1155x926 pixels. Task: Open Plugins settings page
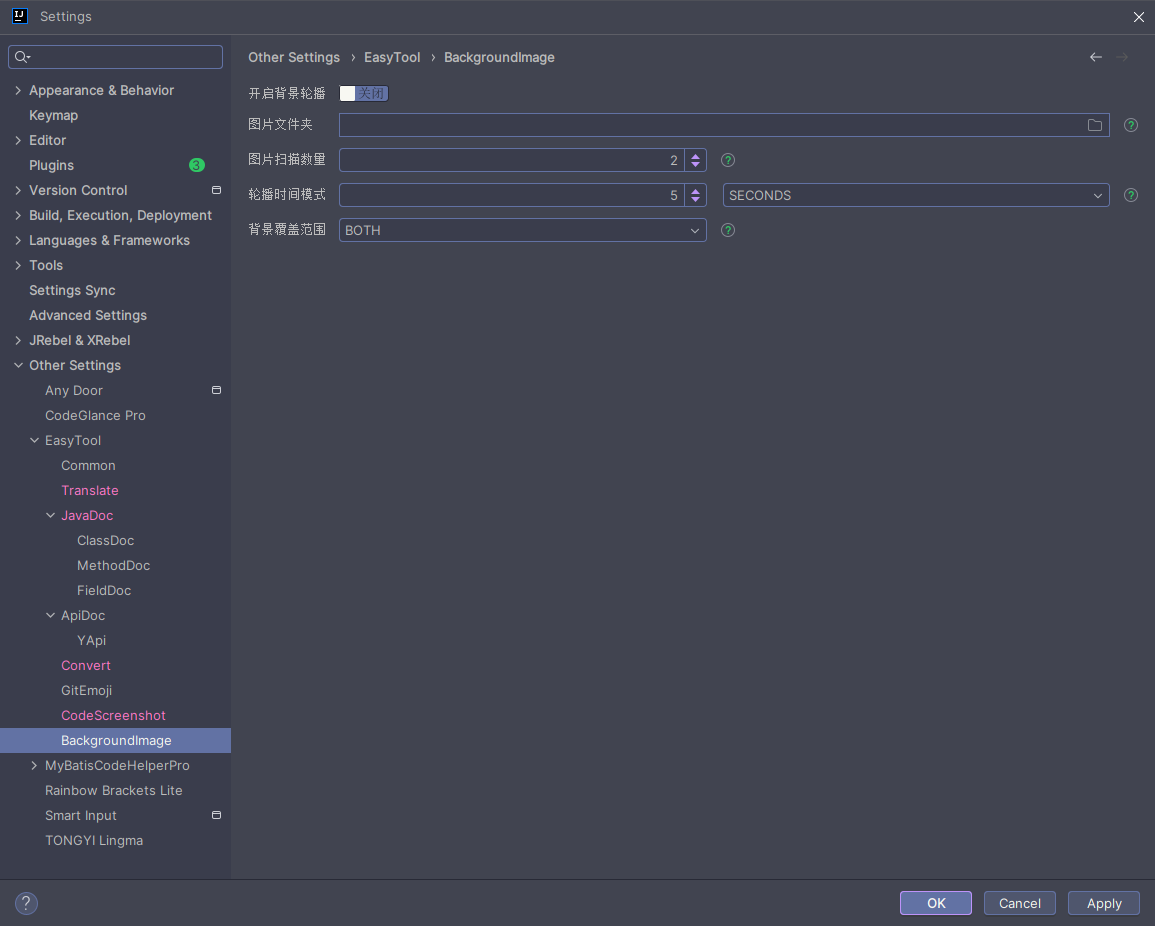pos(52,165)
